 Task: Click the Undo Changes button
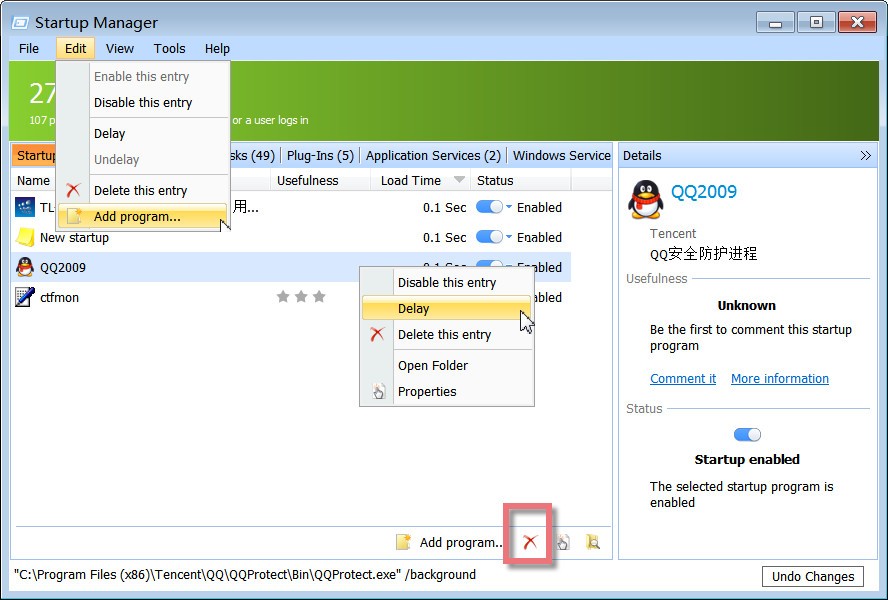point(813,576)
